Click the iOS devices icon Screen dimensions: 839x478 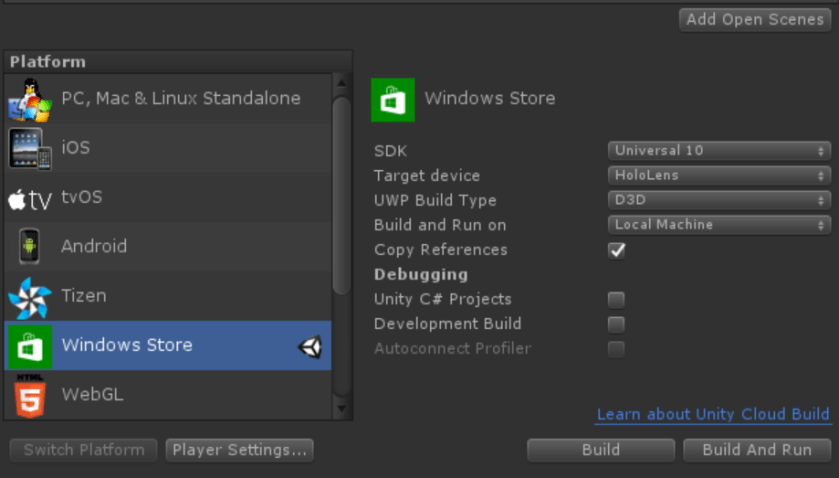pos(30,149)
